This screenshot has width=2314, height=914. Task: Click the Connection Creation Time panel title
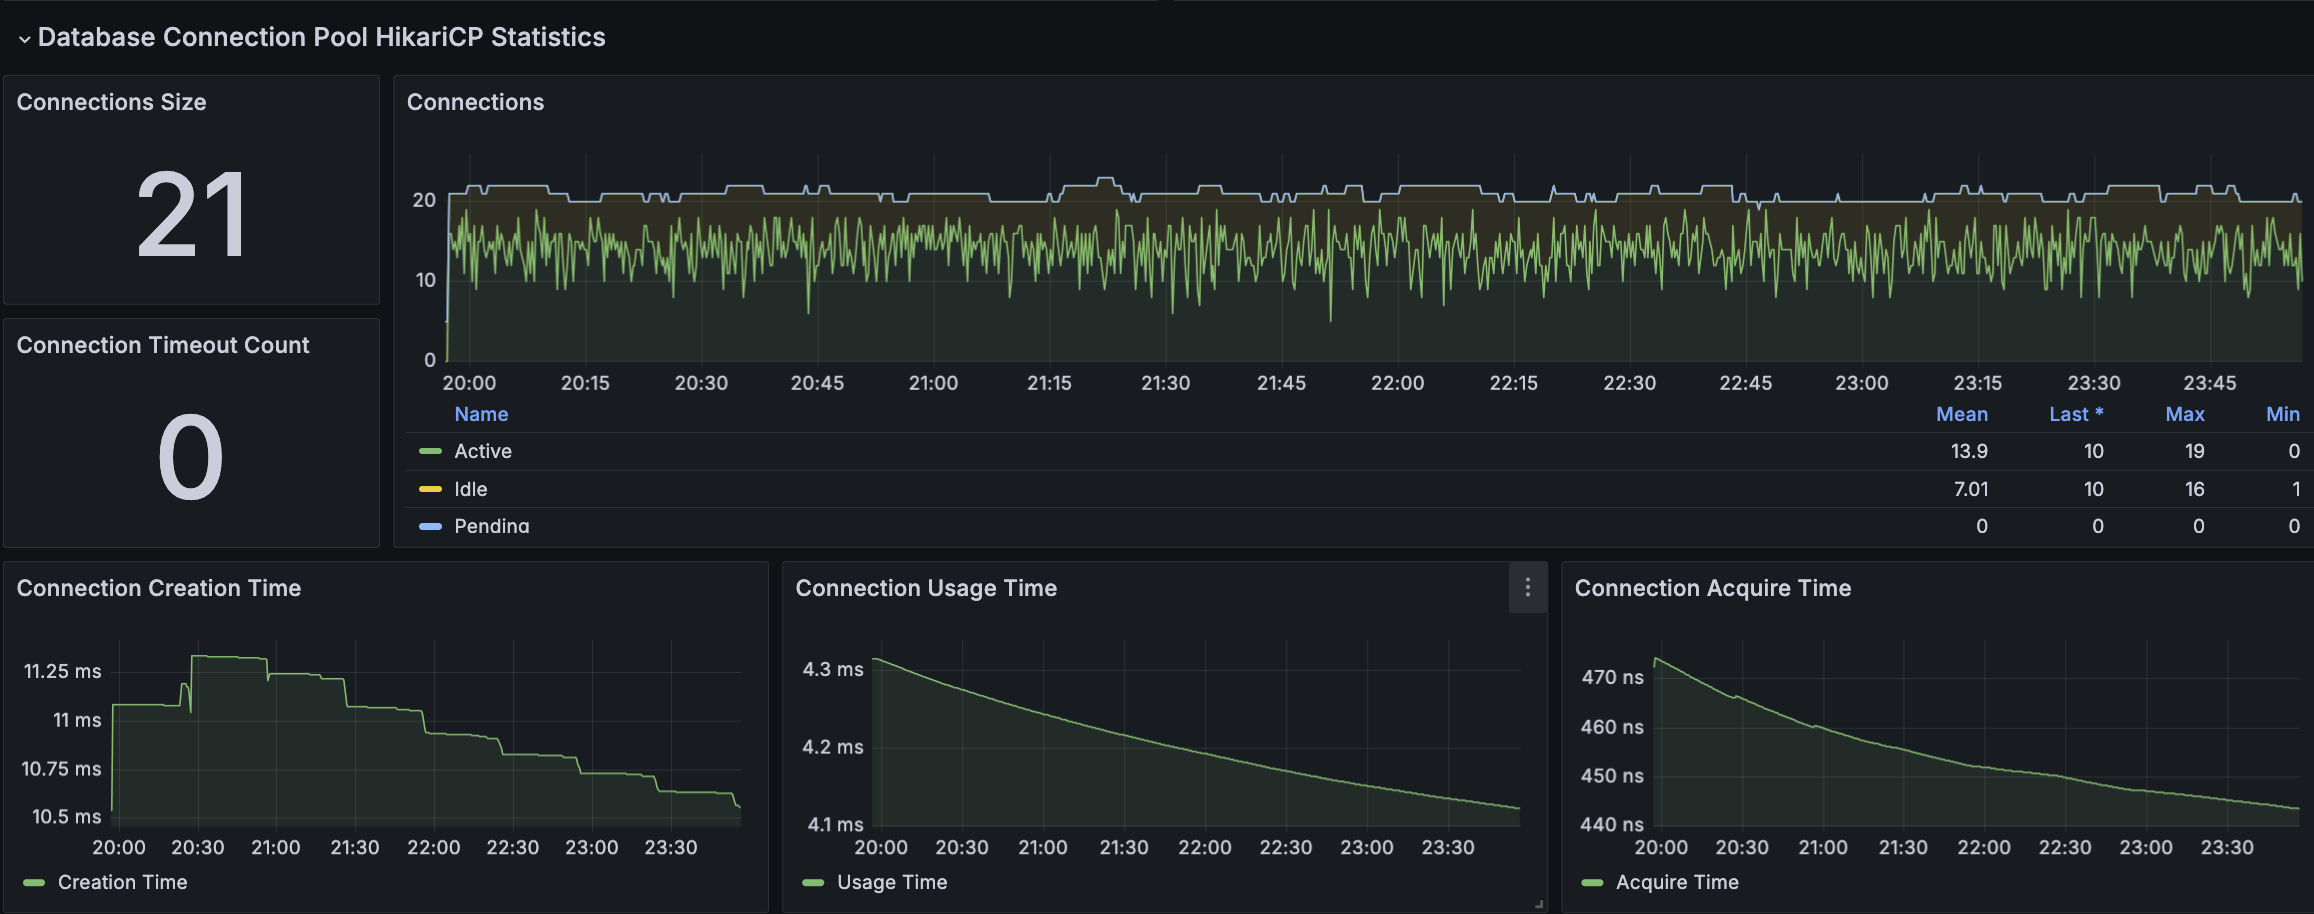tap(159, 588)
